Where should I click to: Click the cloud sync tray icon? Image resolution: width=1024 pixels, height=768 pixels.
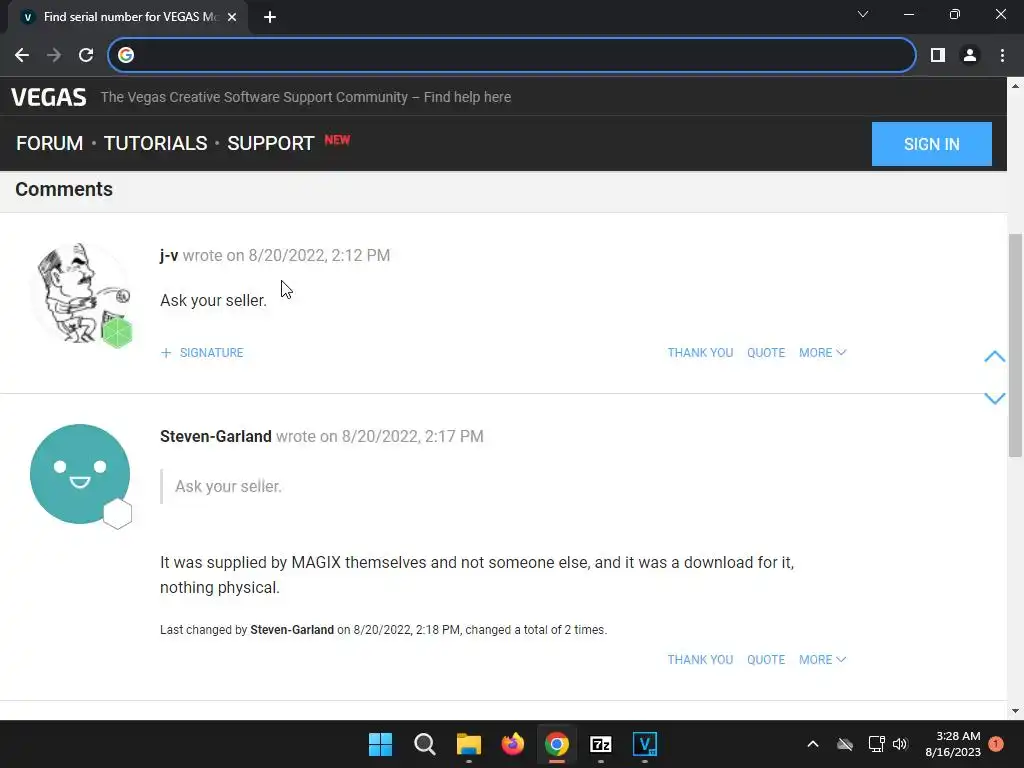(845, 744)
